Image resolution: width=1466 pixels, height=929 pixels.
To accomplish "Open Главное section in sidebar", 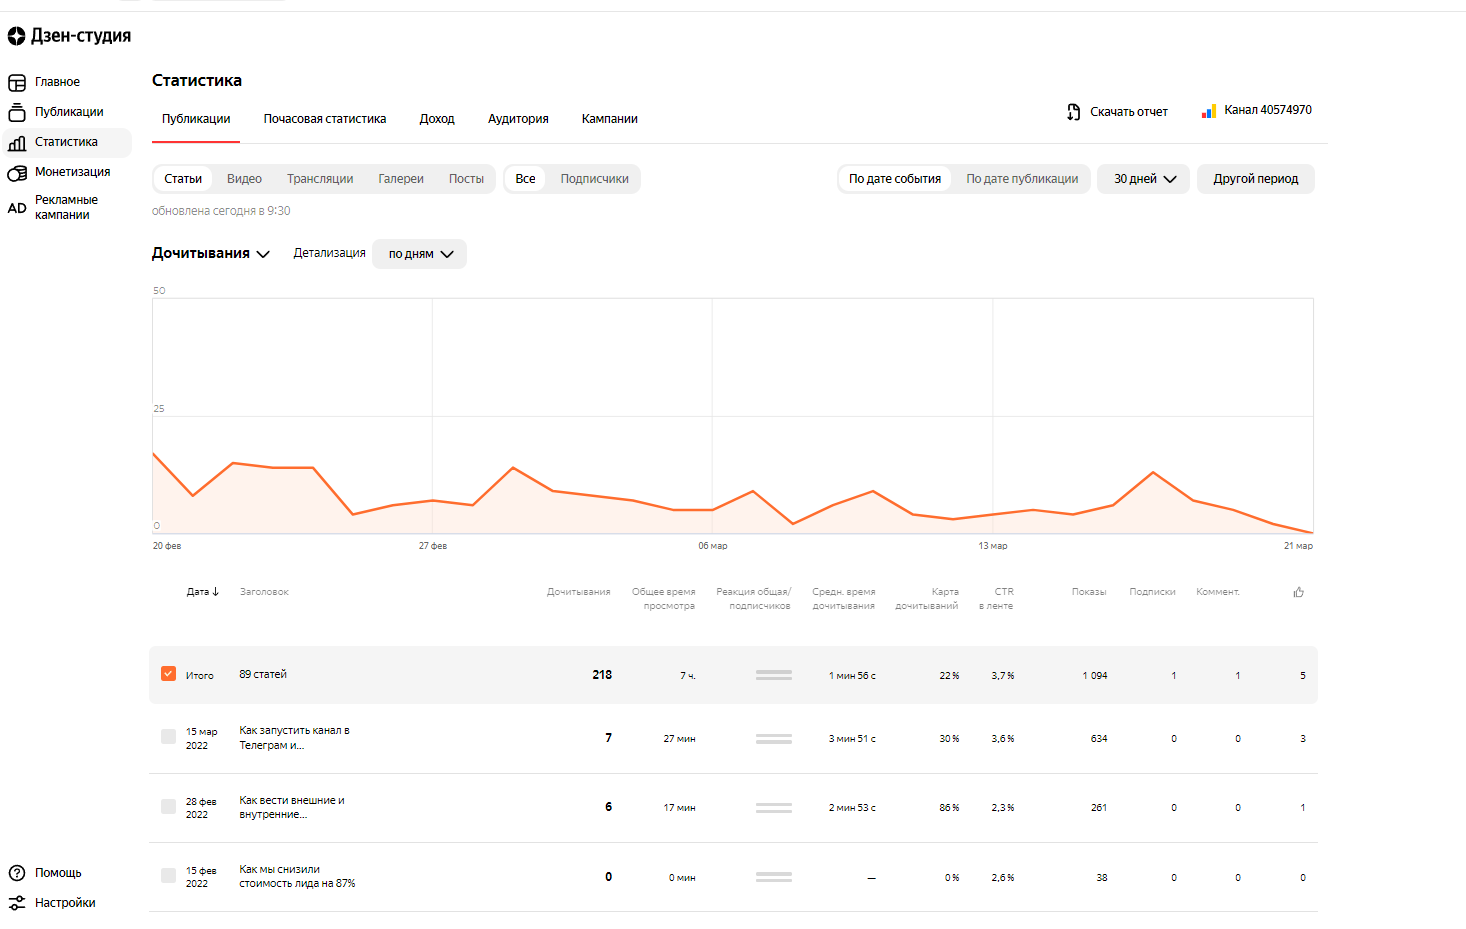I will pyautogui.click(x=57, y=82).
